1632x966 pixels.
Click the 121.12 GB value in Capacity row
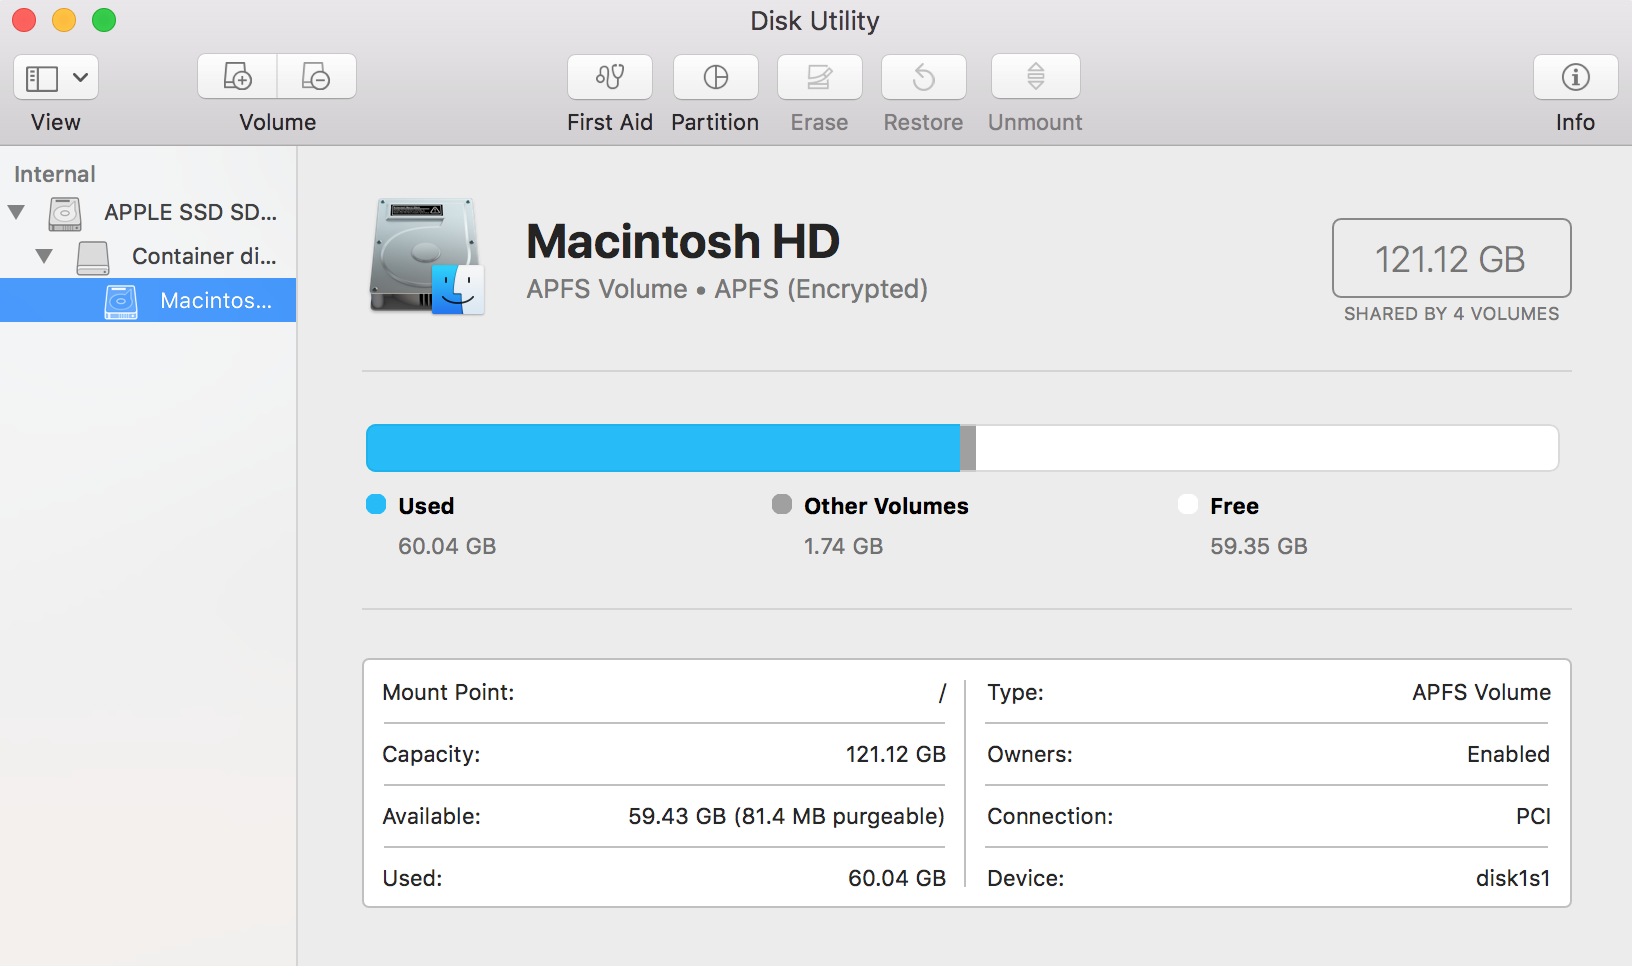[x=896, y=754]
